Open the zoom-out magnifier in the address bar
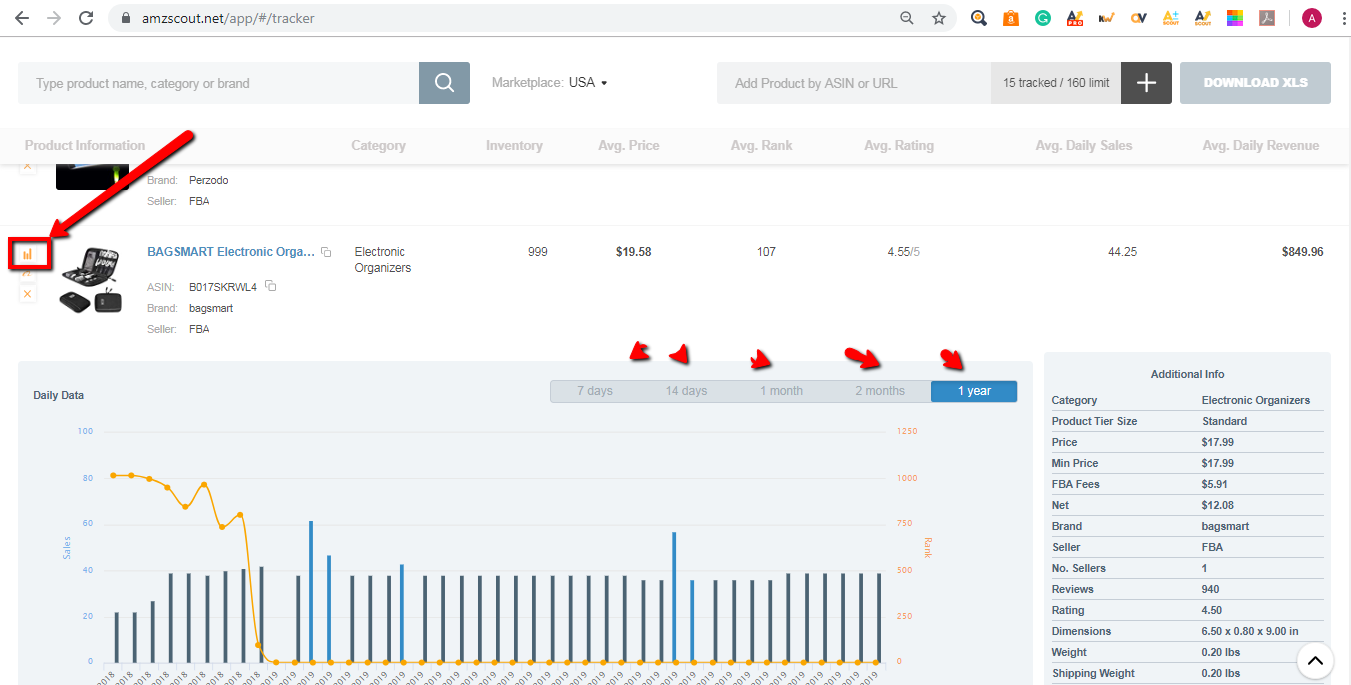 907,18
